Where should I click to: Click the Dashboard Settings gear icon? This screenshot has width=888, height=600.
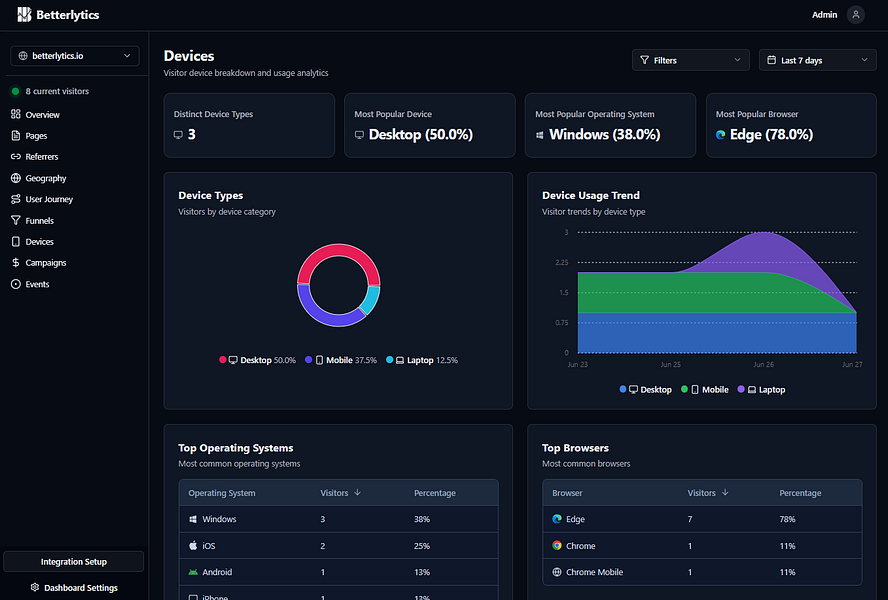[35, 587]
